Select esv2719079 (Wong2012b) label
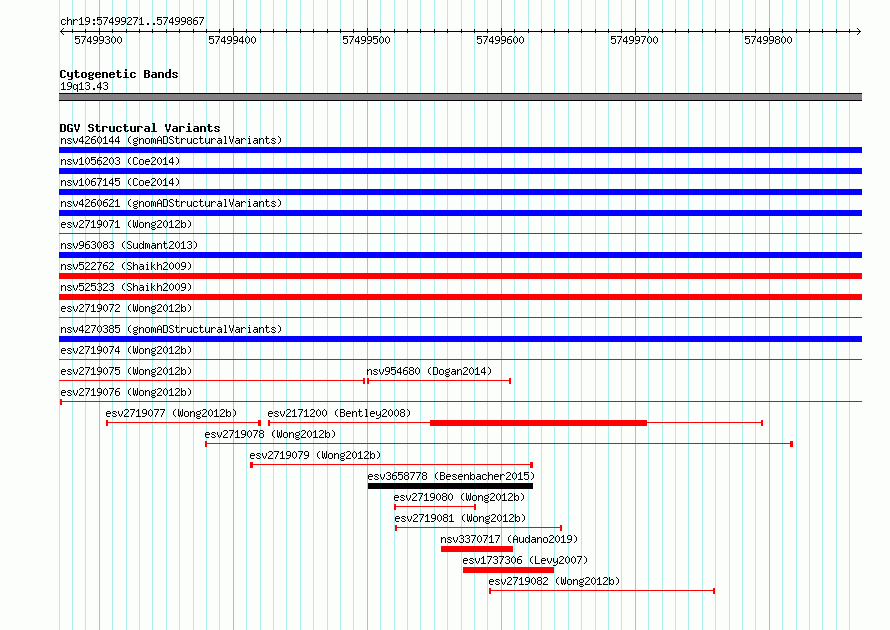 pyautogui.click(x=315, y=455)
